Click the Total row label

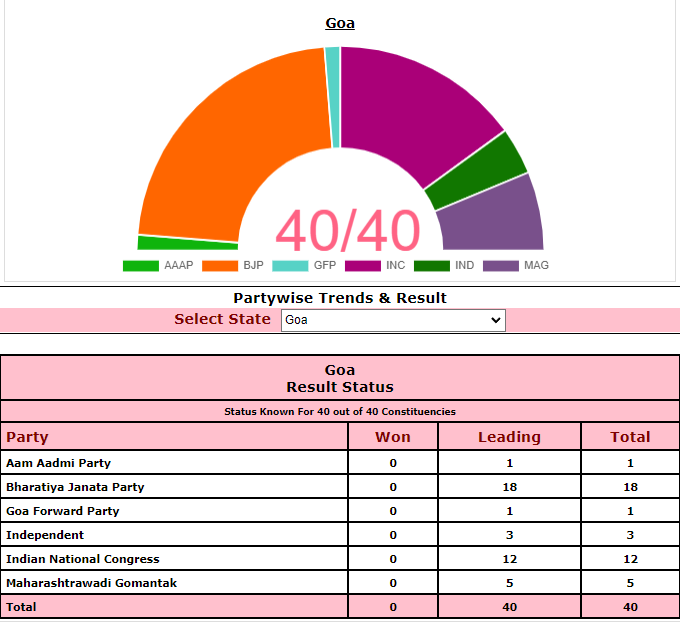point(21,607)
